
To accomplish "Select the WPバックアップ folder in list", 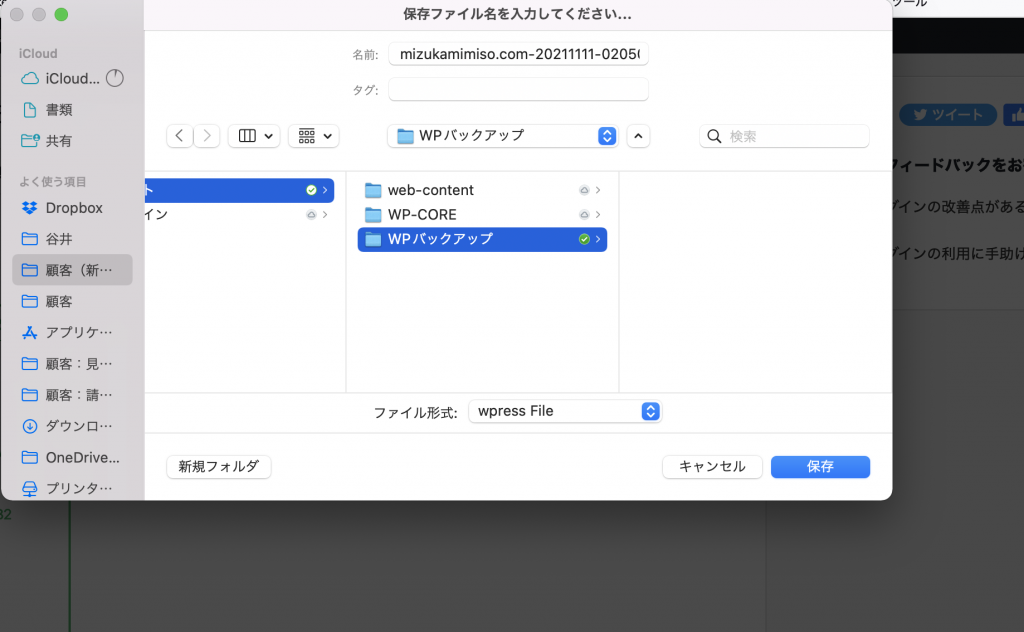I will [x=440, y=240].
